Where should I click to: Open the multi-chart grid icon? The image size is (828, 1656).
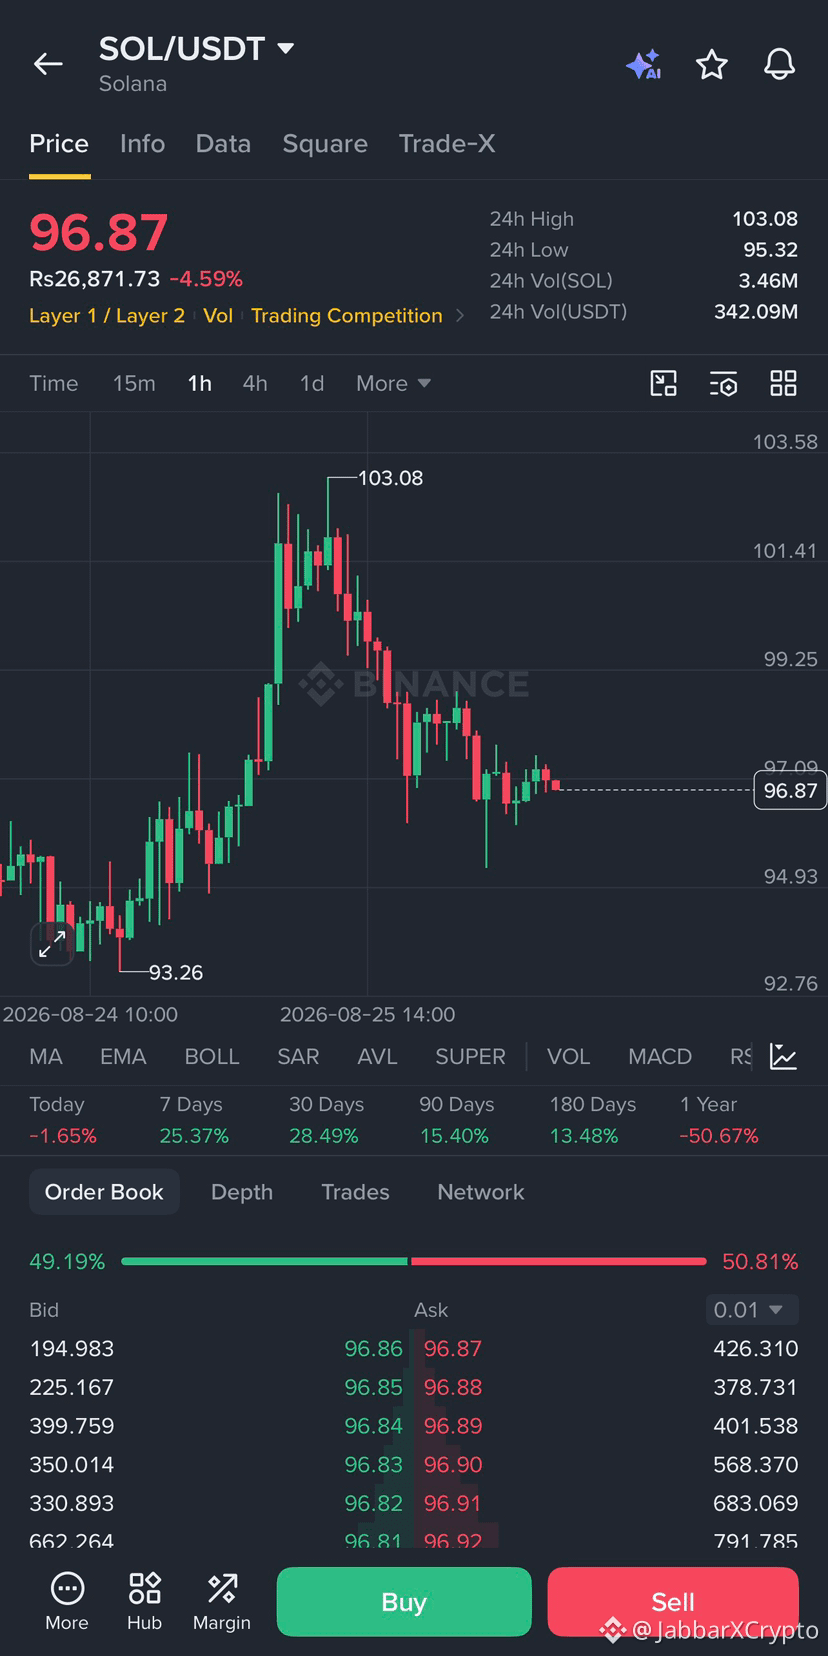783,383
